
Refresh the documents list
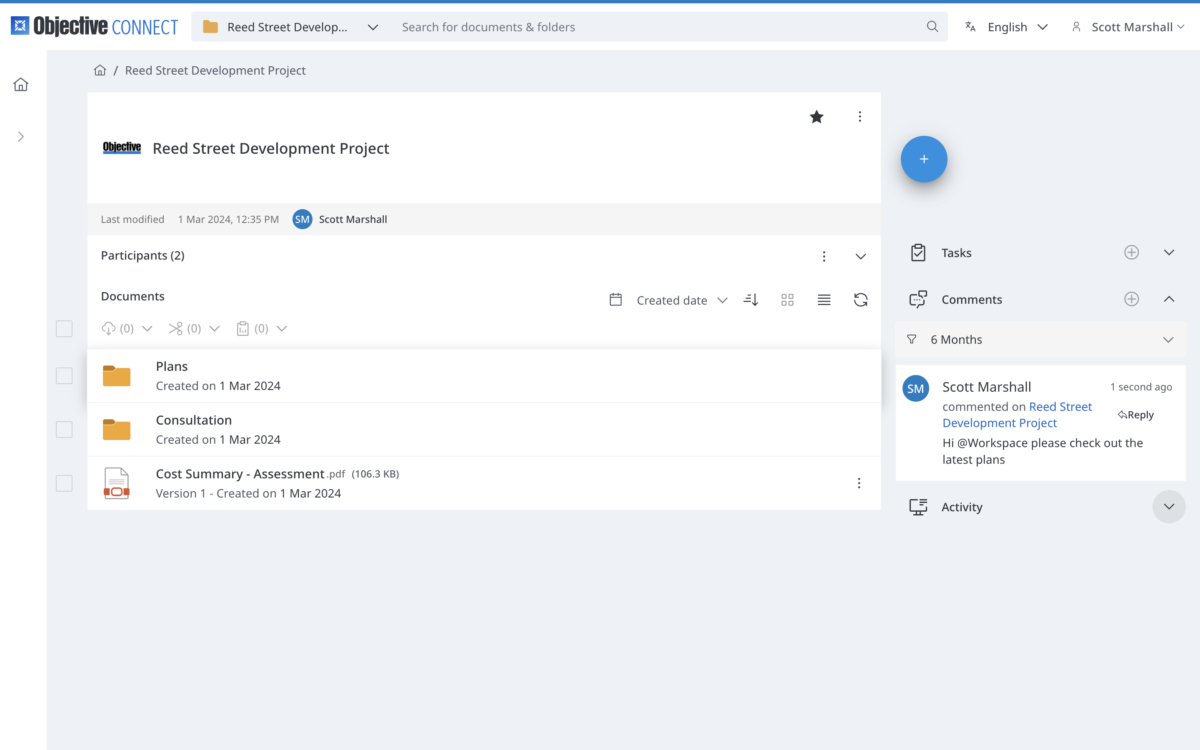tap(860, 300)
